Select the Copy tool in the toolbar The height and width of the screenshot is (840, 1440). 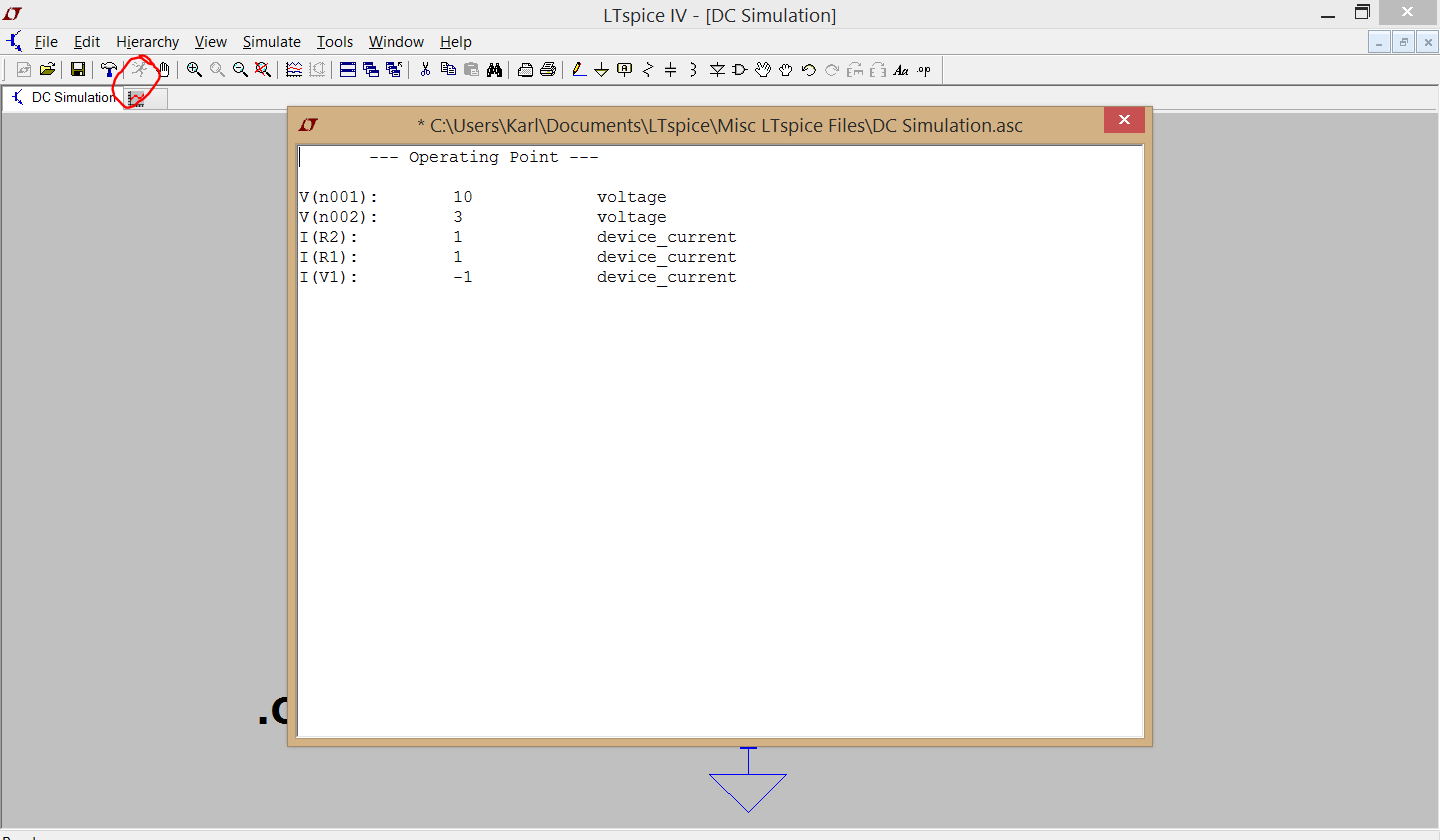pyautogui.click(x=448, y=69)
